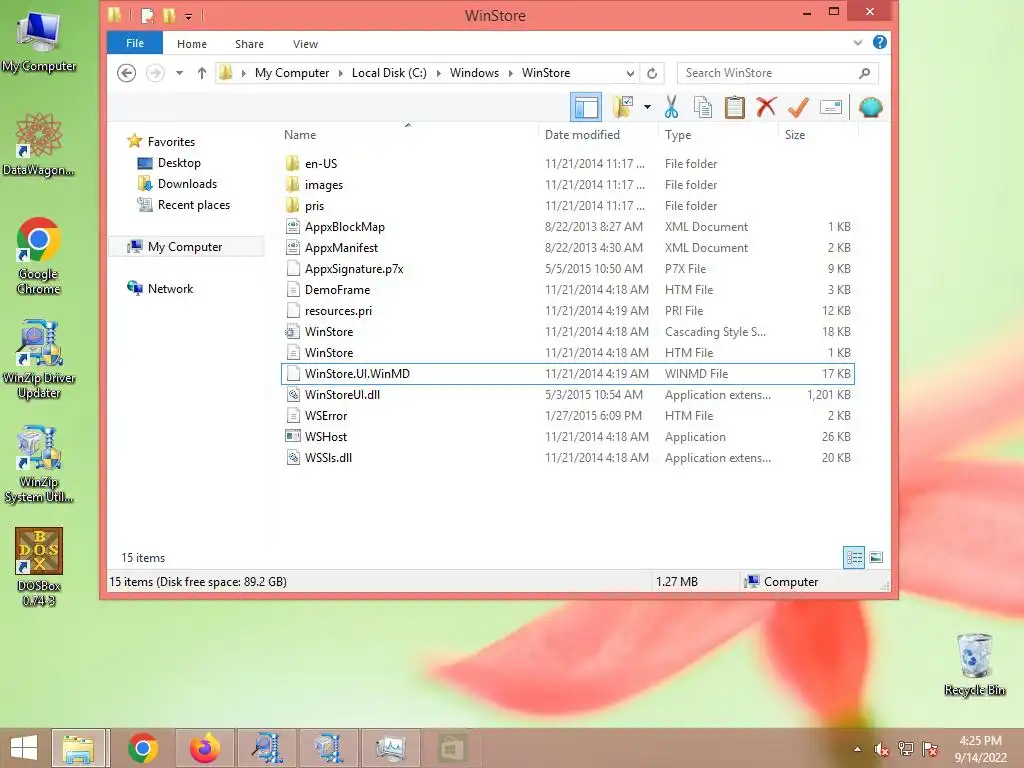Open the View ribbon tab
This screenshot has height=768, width=1024.
pos(305,44)
